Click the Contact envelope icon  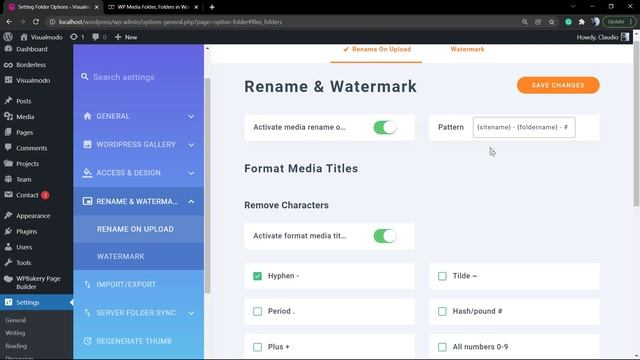(x=8, y=195)
